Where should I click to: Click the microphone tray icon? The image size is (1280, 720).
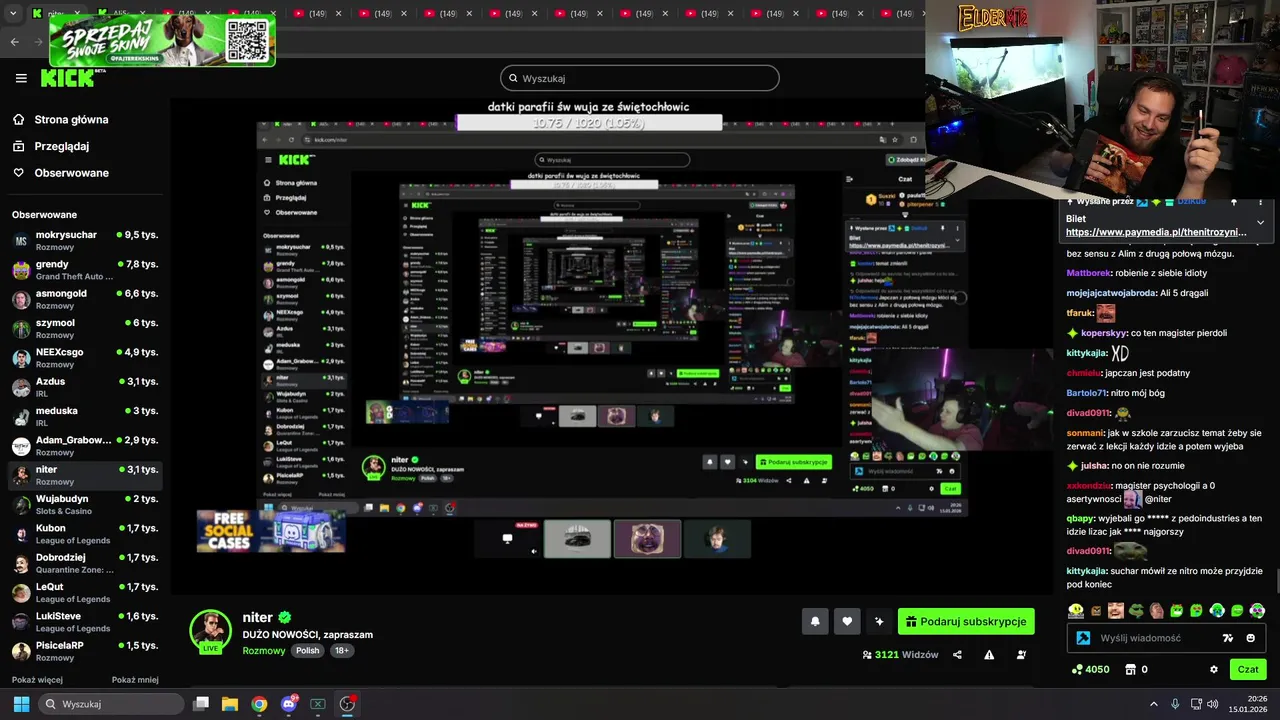1175,704
